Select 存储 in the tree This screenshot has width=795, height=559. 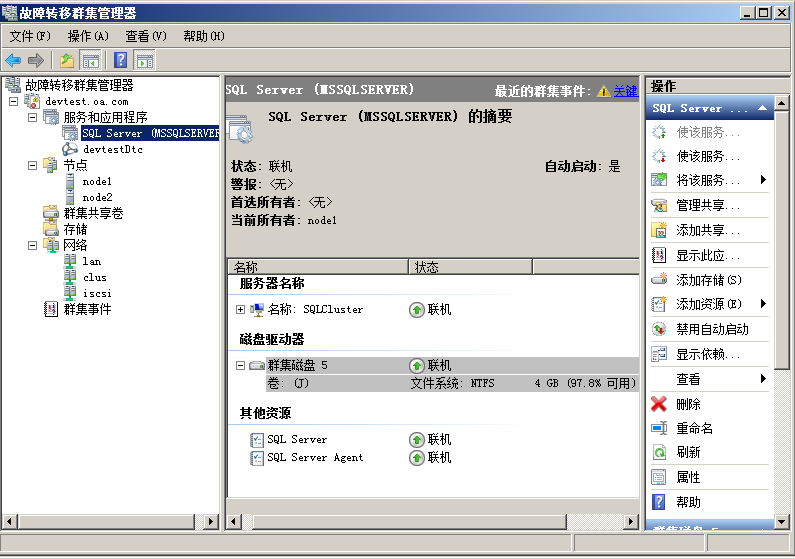click(x=75, y=230)
